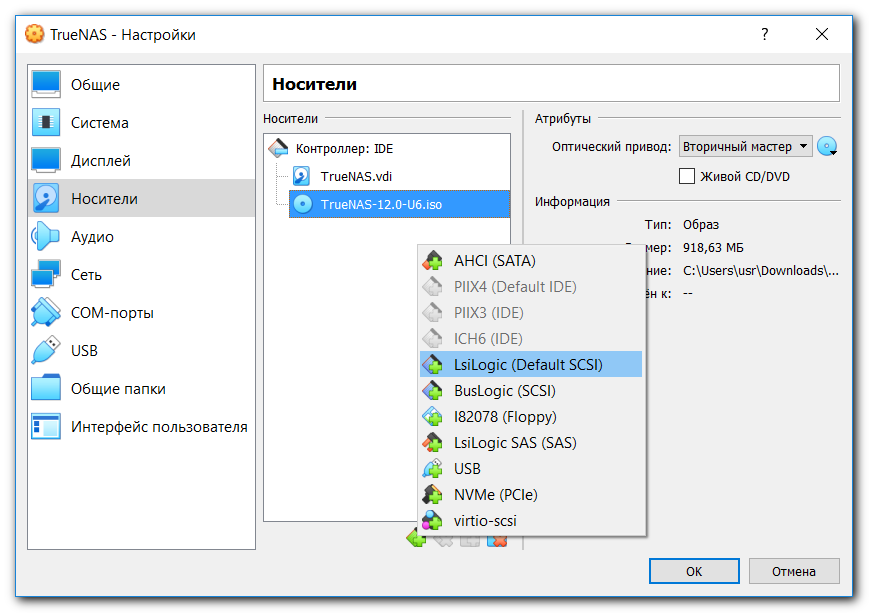Open the Оптический привод dropdown
The image size is (869, 613).
click(x=746, y=146)
